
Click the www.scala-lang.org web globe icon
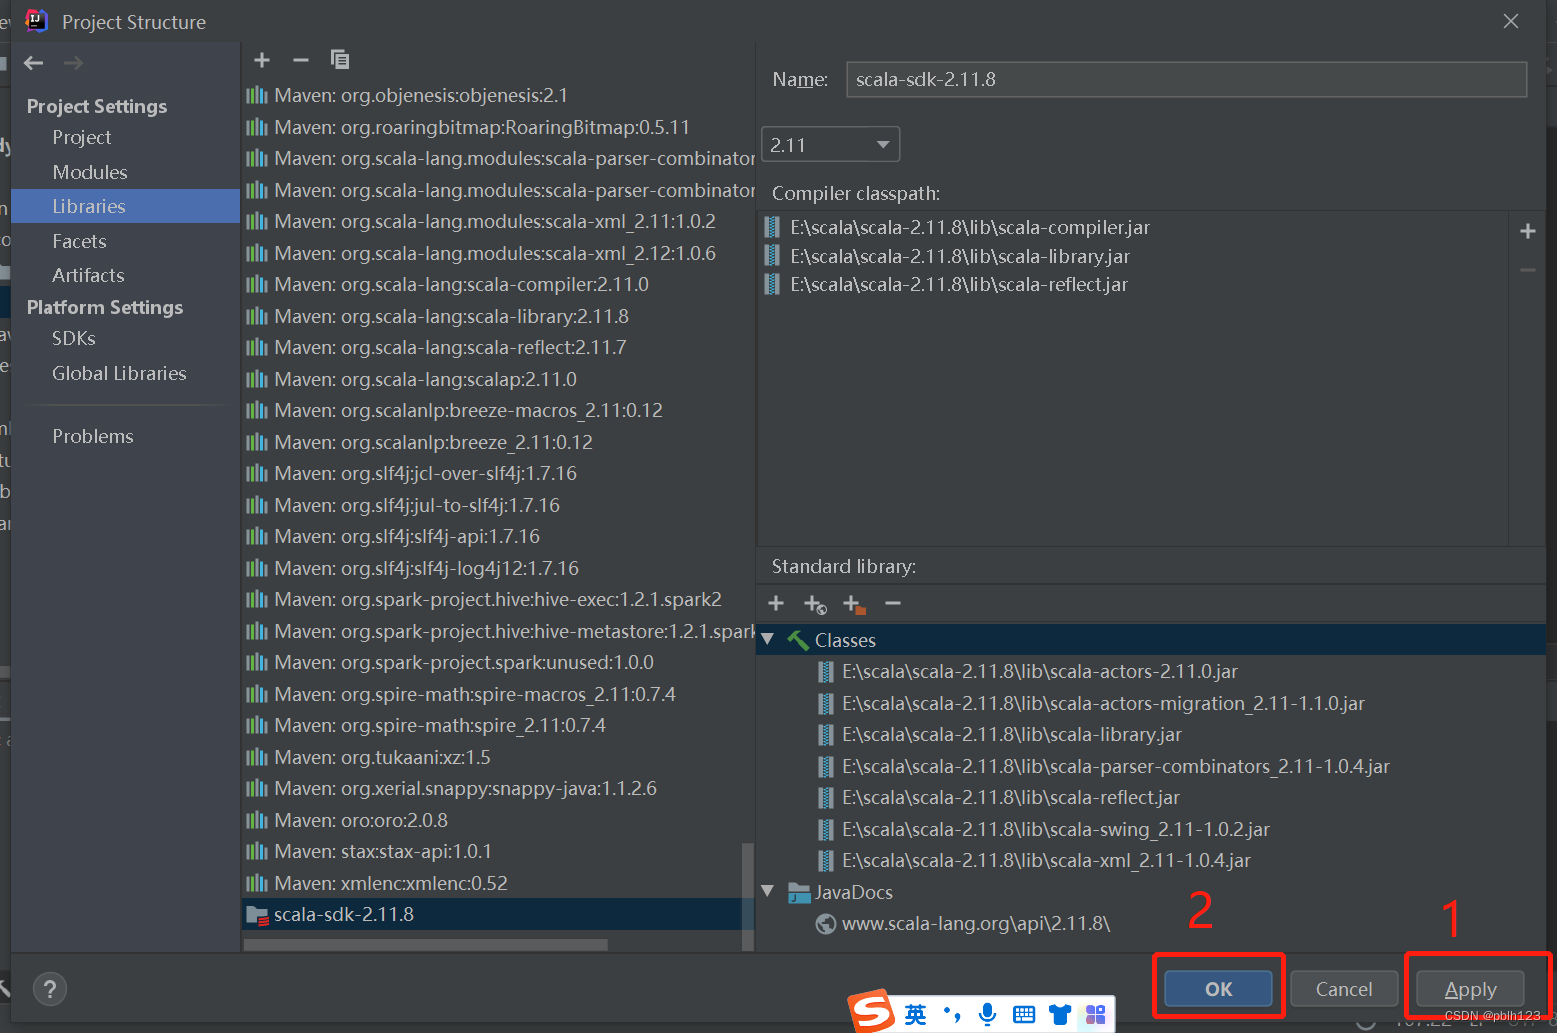[826, 924]
